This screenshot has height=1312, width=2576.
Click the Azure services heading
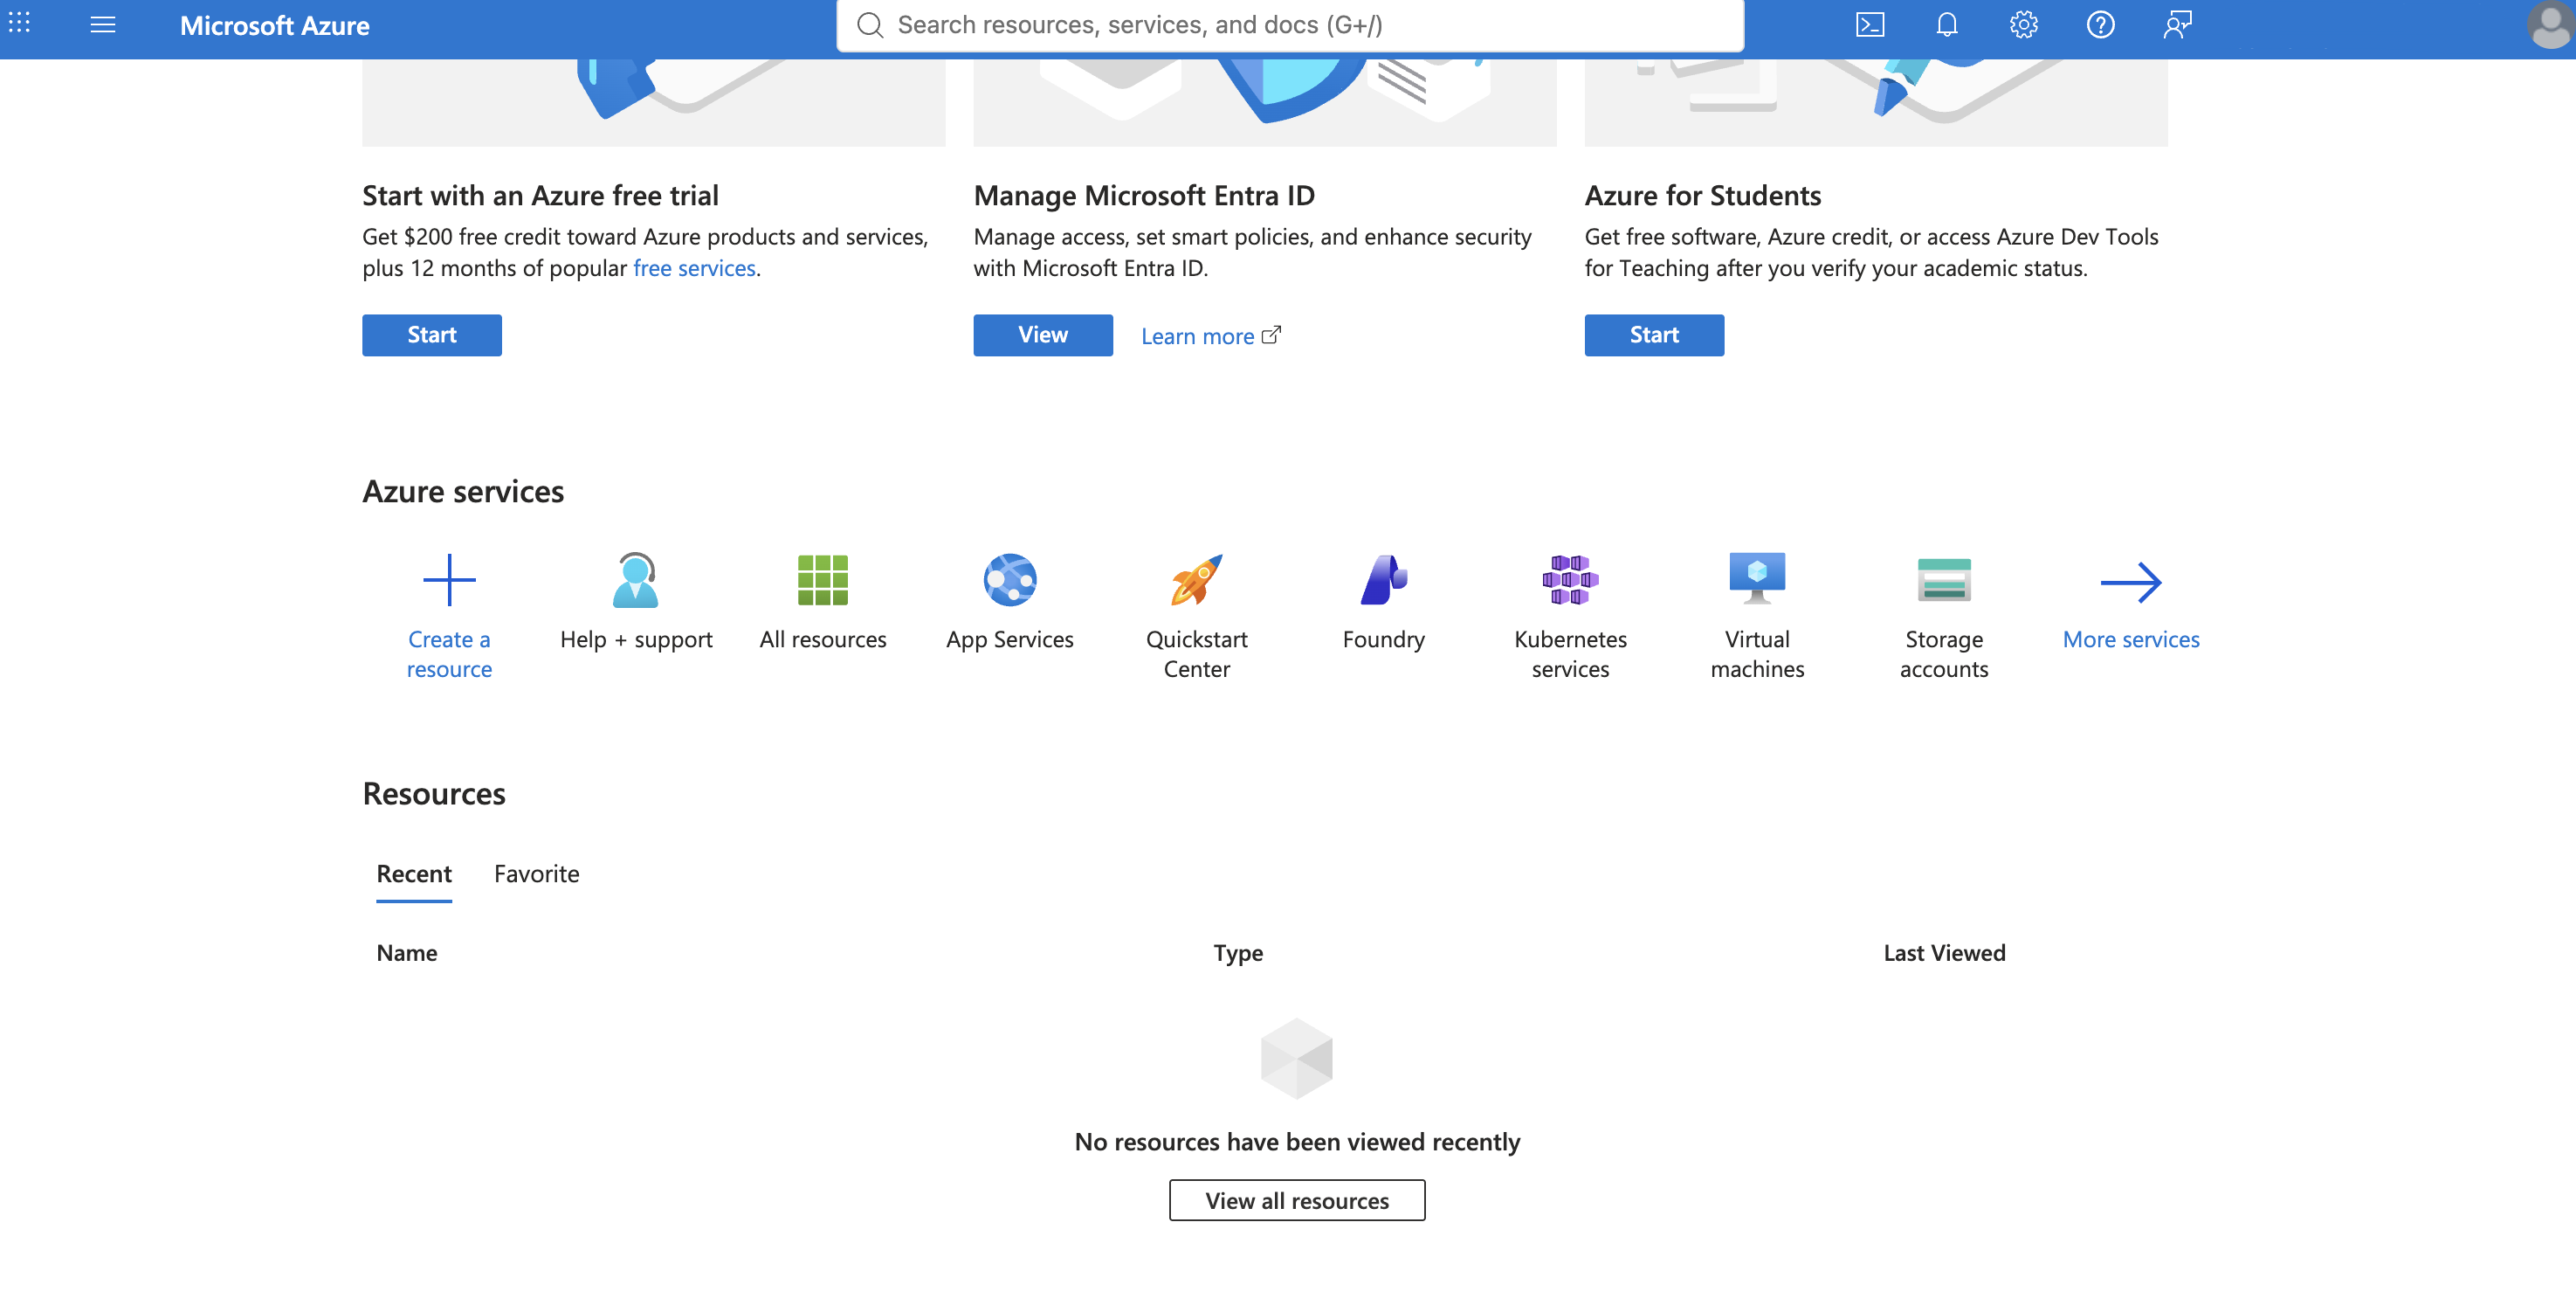coord(463,492)
